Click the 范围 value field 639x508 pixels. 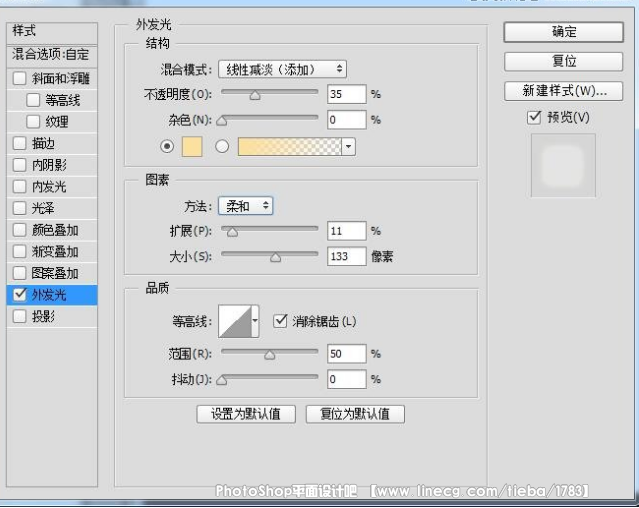346,354
